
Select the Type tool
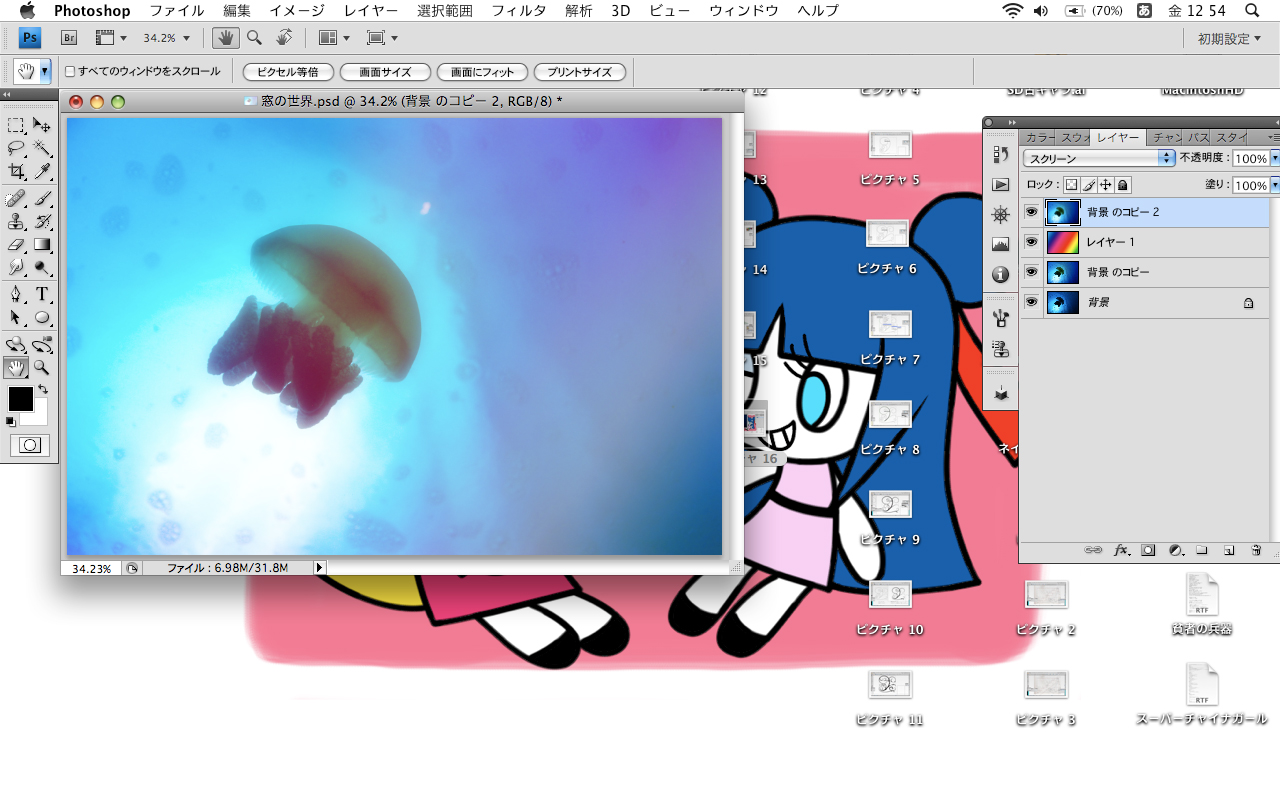click(42, 294)
